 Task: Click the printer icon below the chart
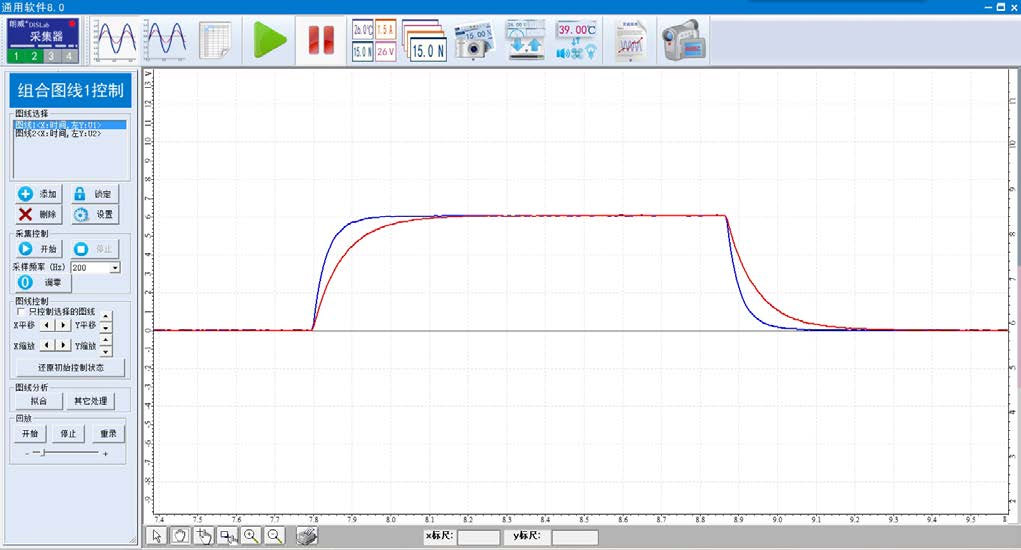[x=309, y=536]
